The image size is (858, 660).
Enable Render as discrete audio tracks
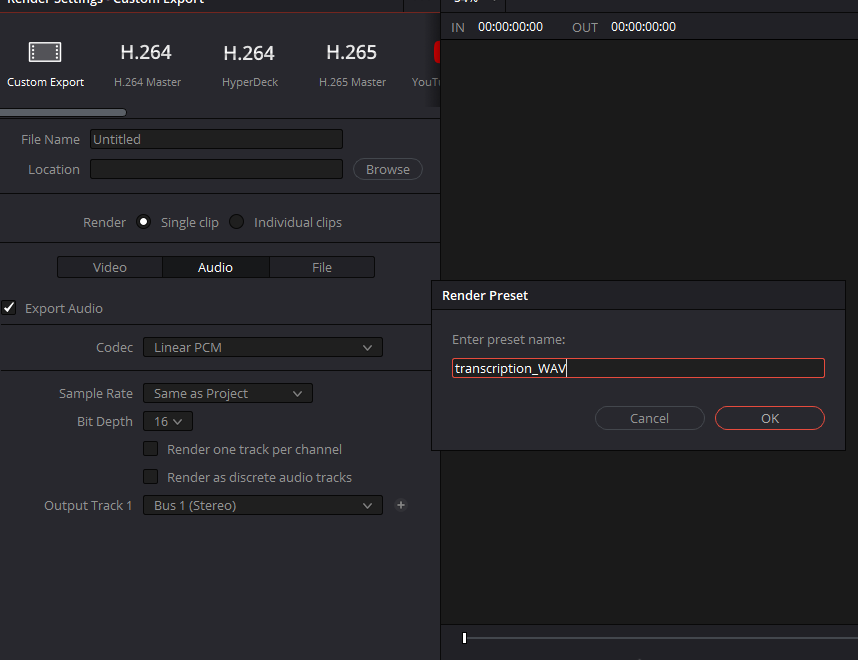pos(150,477)
